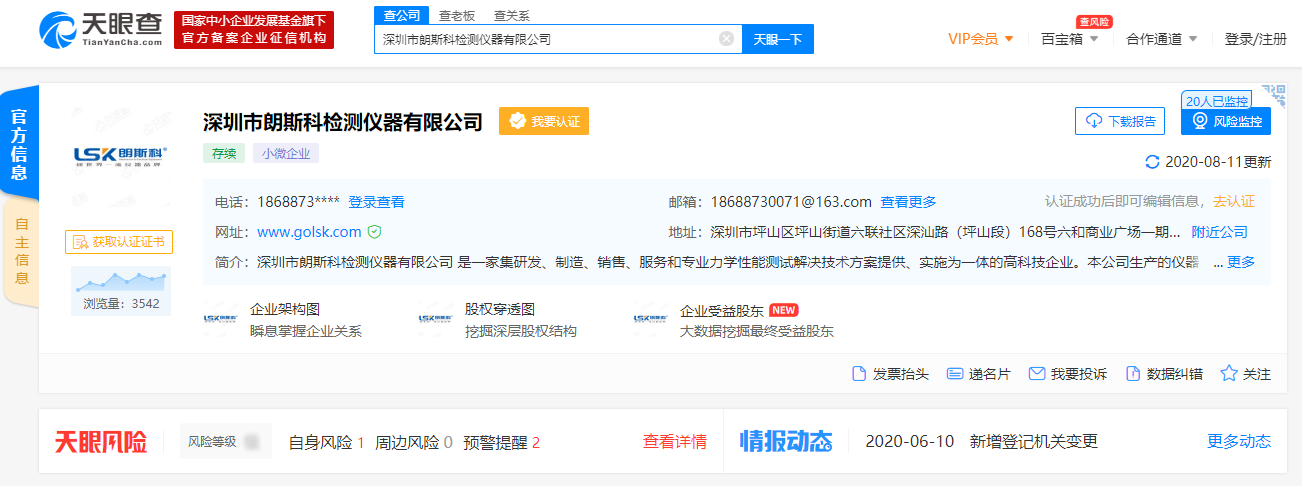Click the LSK company logo thumbnail
Image resolution: width=1302 pixels, height=486 pixels.
(x=120, y=155)
